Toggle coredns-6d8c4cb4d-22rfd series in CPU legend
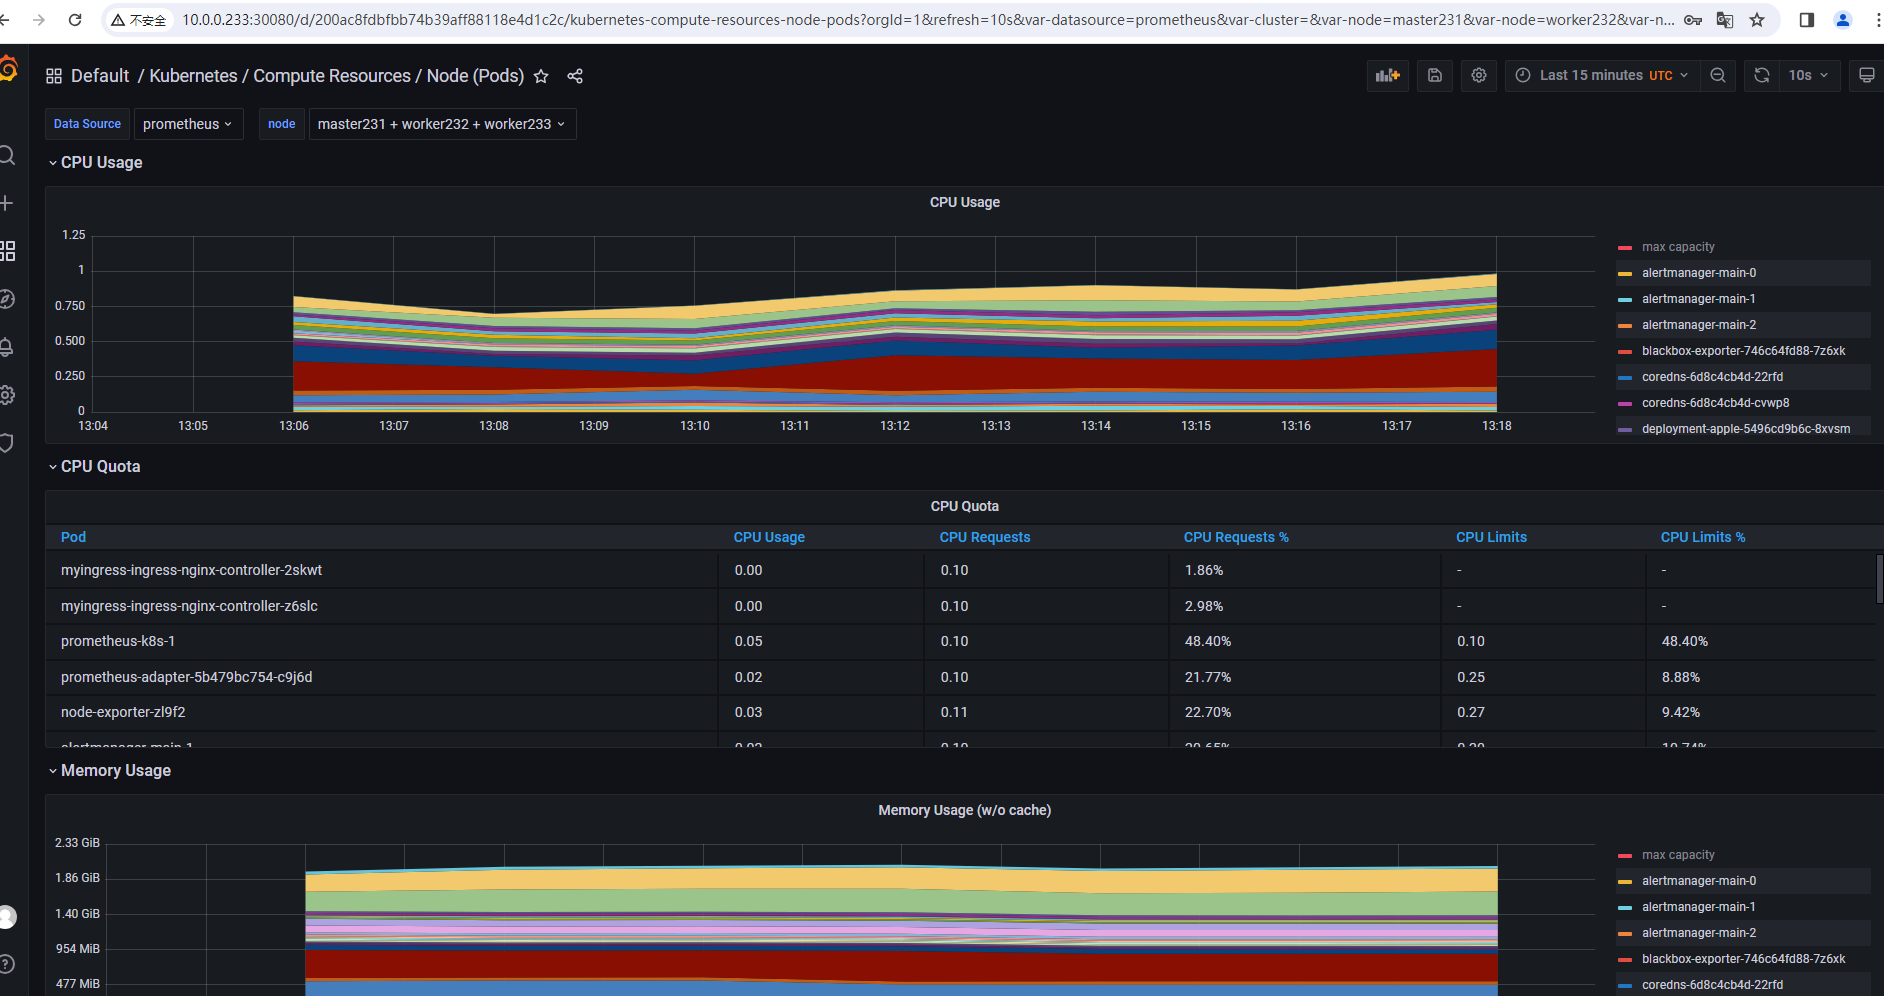This screenshot has height=996, width=1884. 1712,377
